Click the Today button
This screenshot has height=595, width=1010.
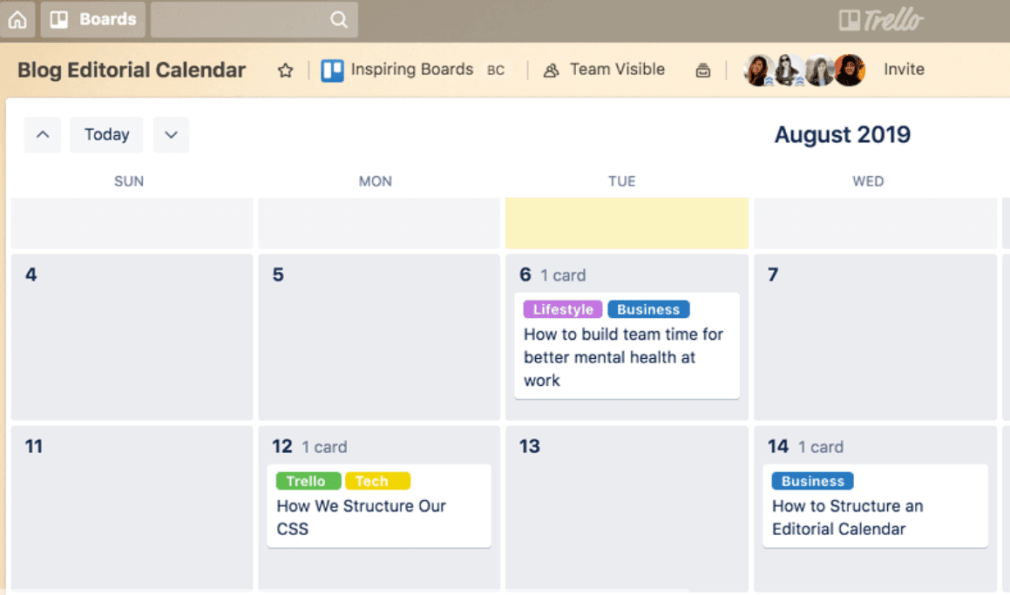106,134
